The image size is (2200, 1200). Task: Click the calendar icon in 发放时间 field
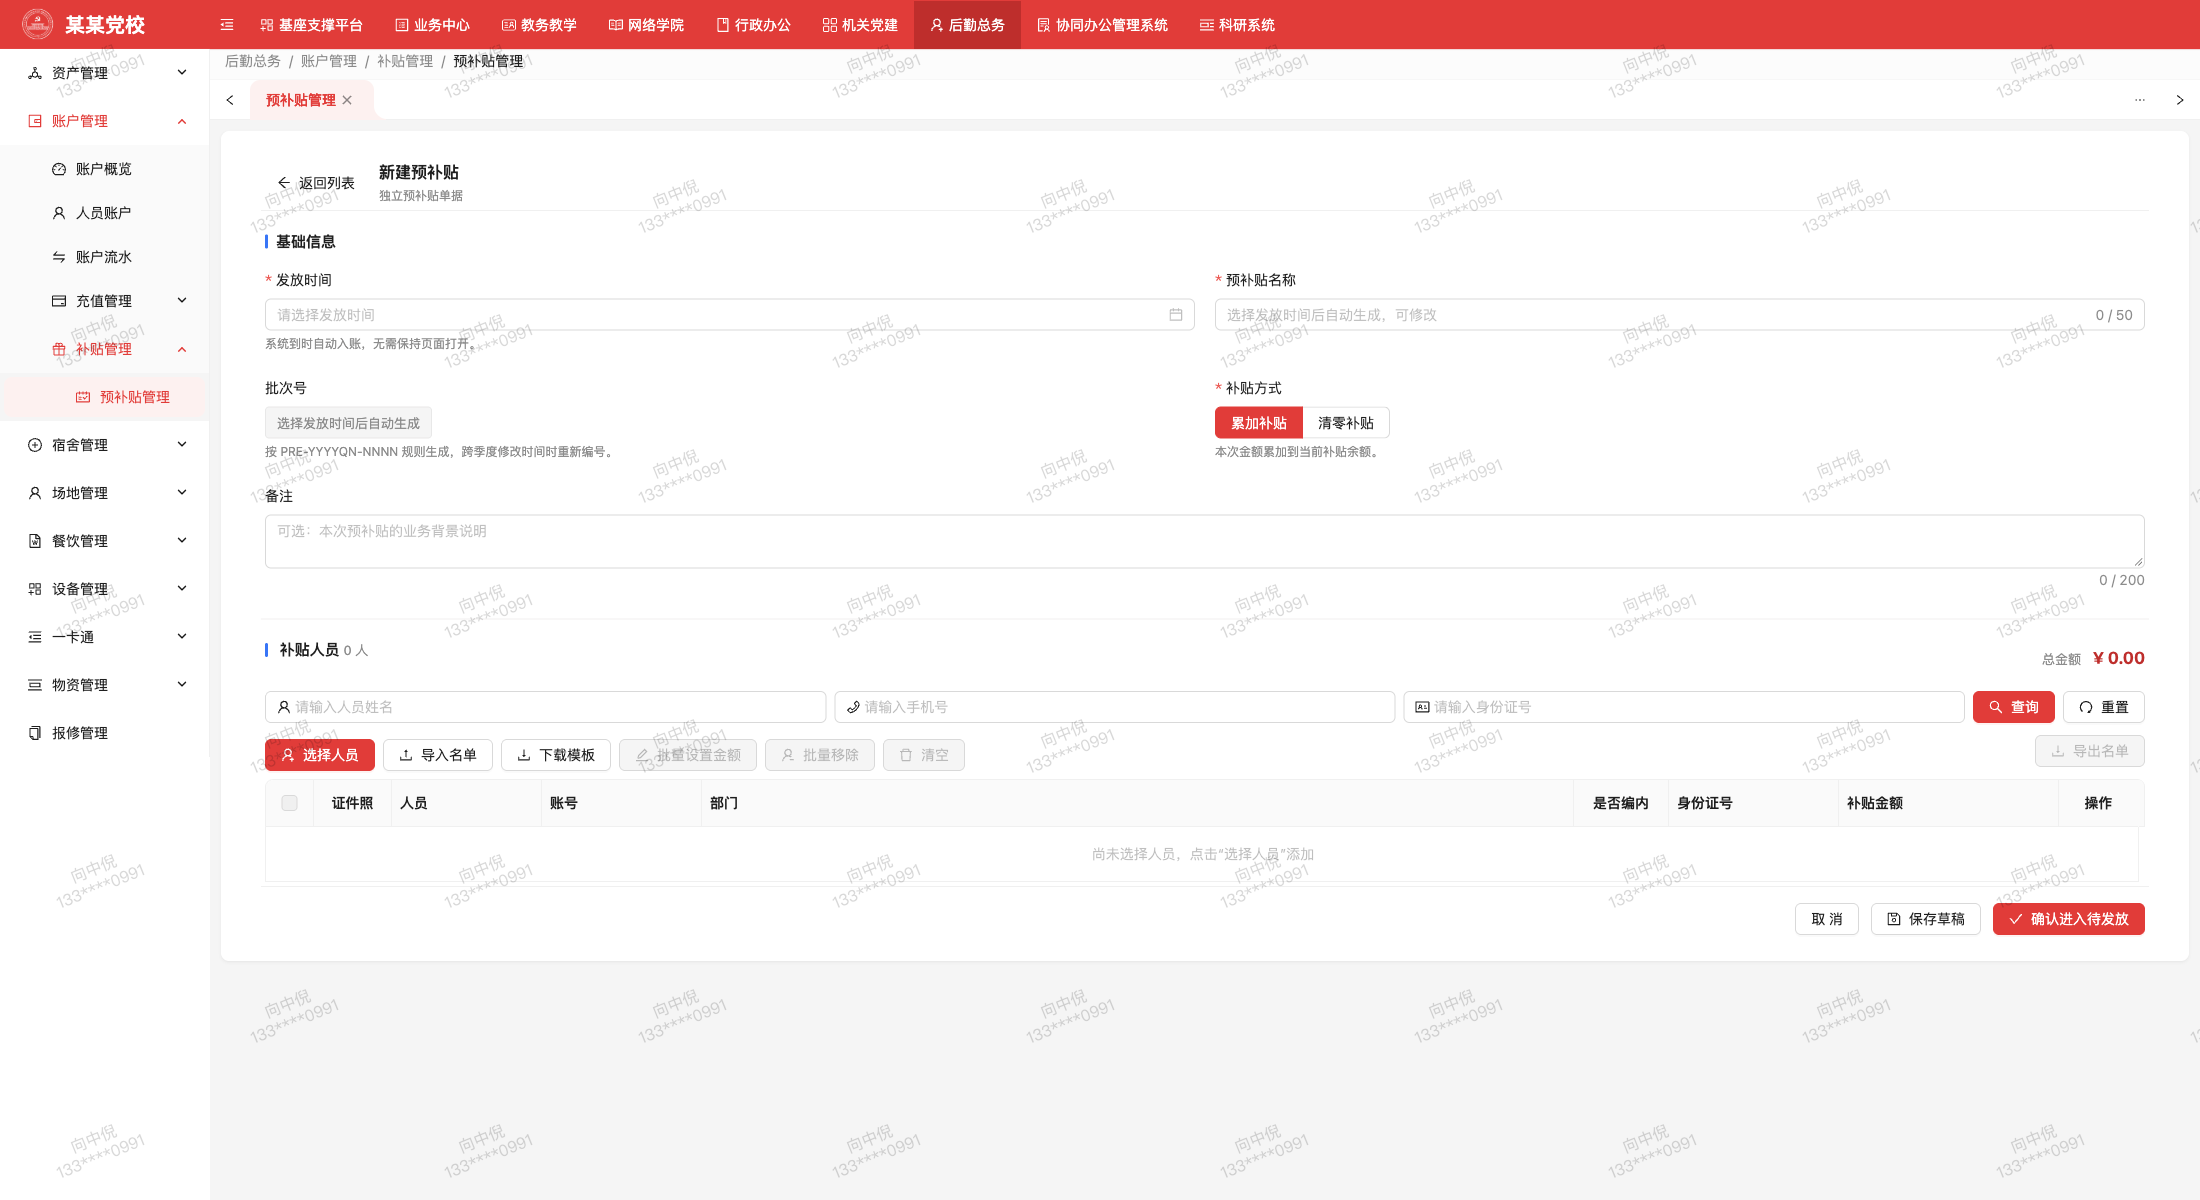point(1176,315)
